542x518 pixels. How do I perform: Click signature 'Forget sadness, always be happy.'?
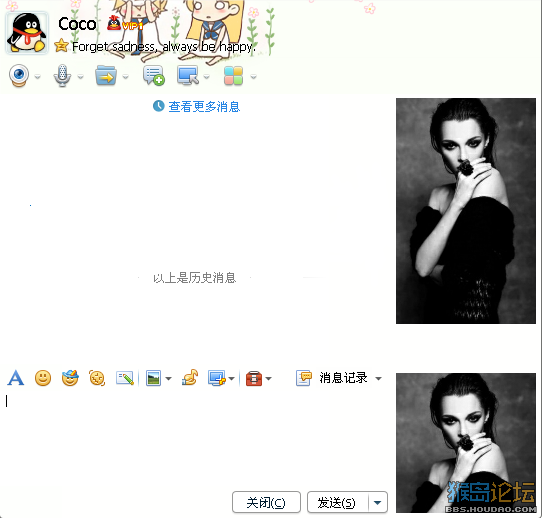164,46
